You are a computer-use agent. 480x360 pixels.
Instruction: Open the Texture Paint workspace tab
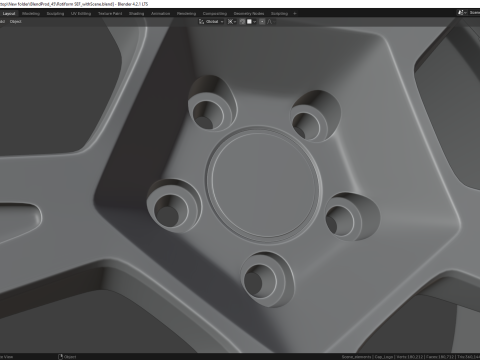(110, 14)
